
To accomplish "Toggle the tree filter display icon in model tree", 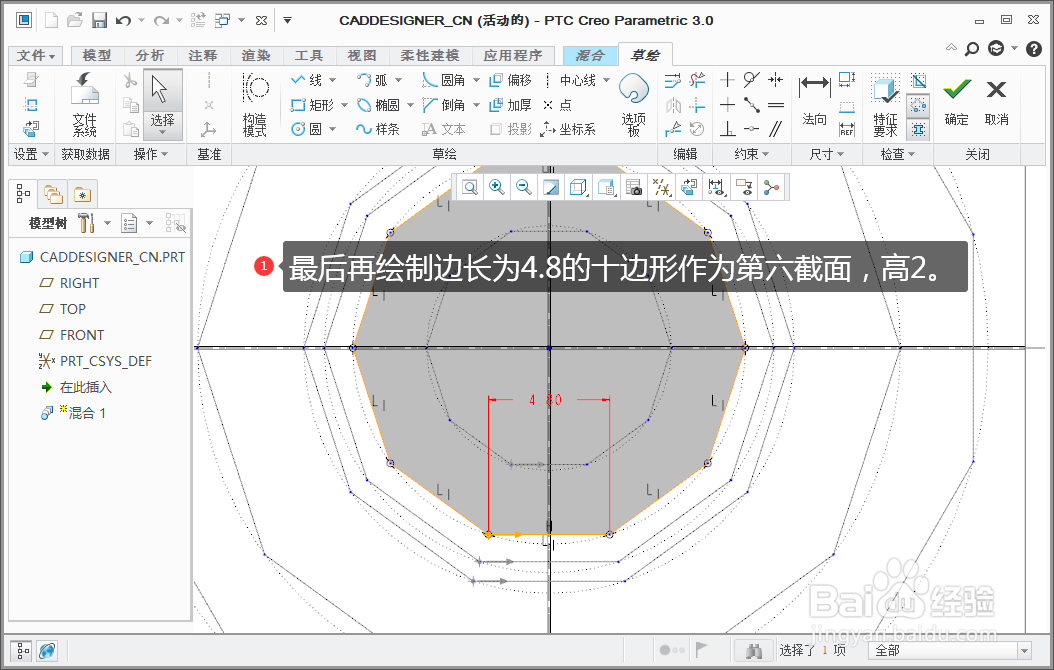I will pyautogui.click(x=175, y=223).
